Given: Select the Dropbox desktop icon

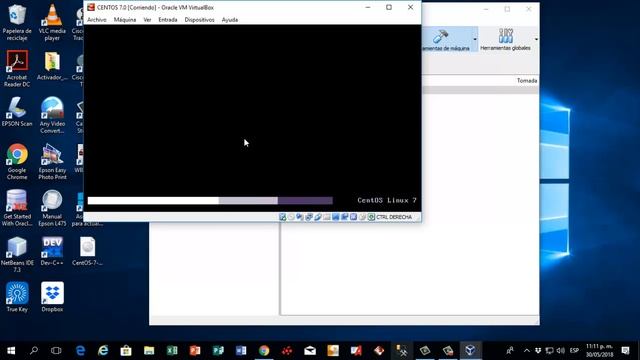Looking at the screenshot, I should 52,297.
